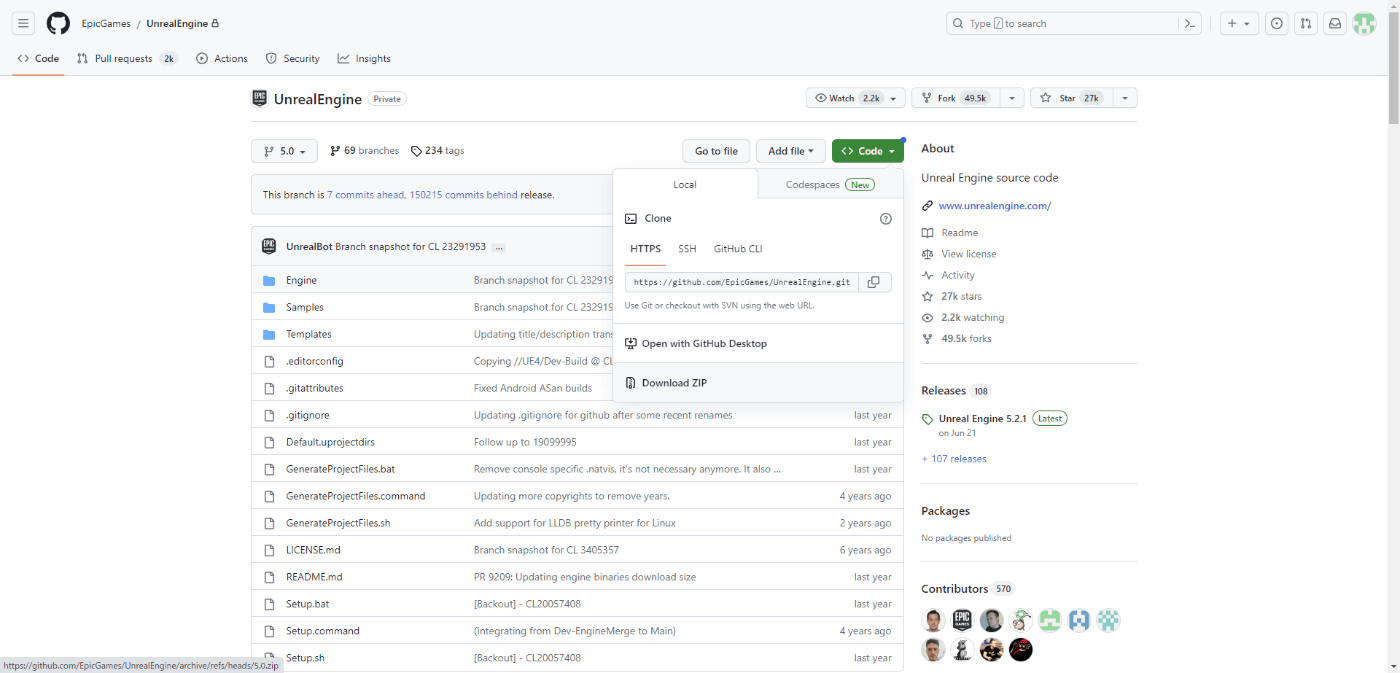1400x673 pixels.
Task: Open the Setup.bat file
Action: (307, 604)
